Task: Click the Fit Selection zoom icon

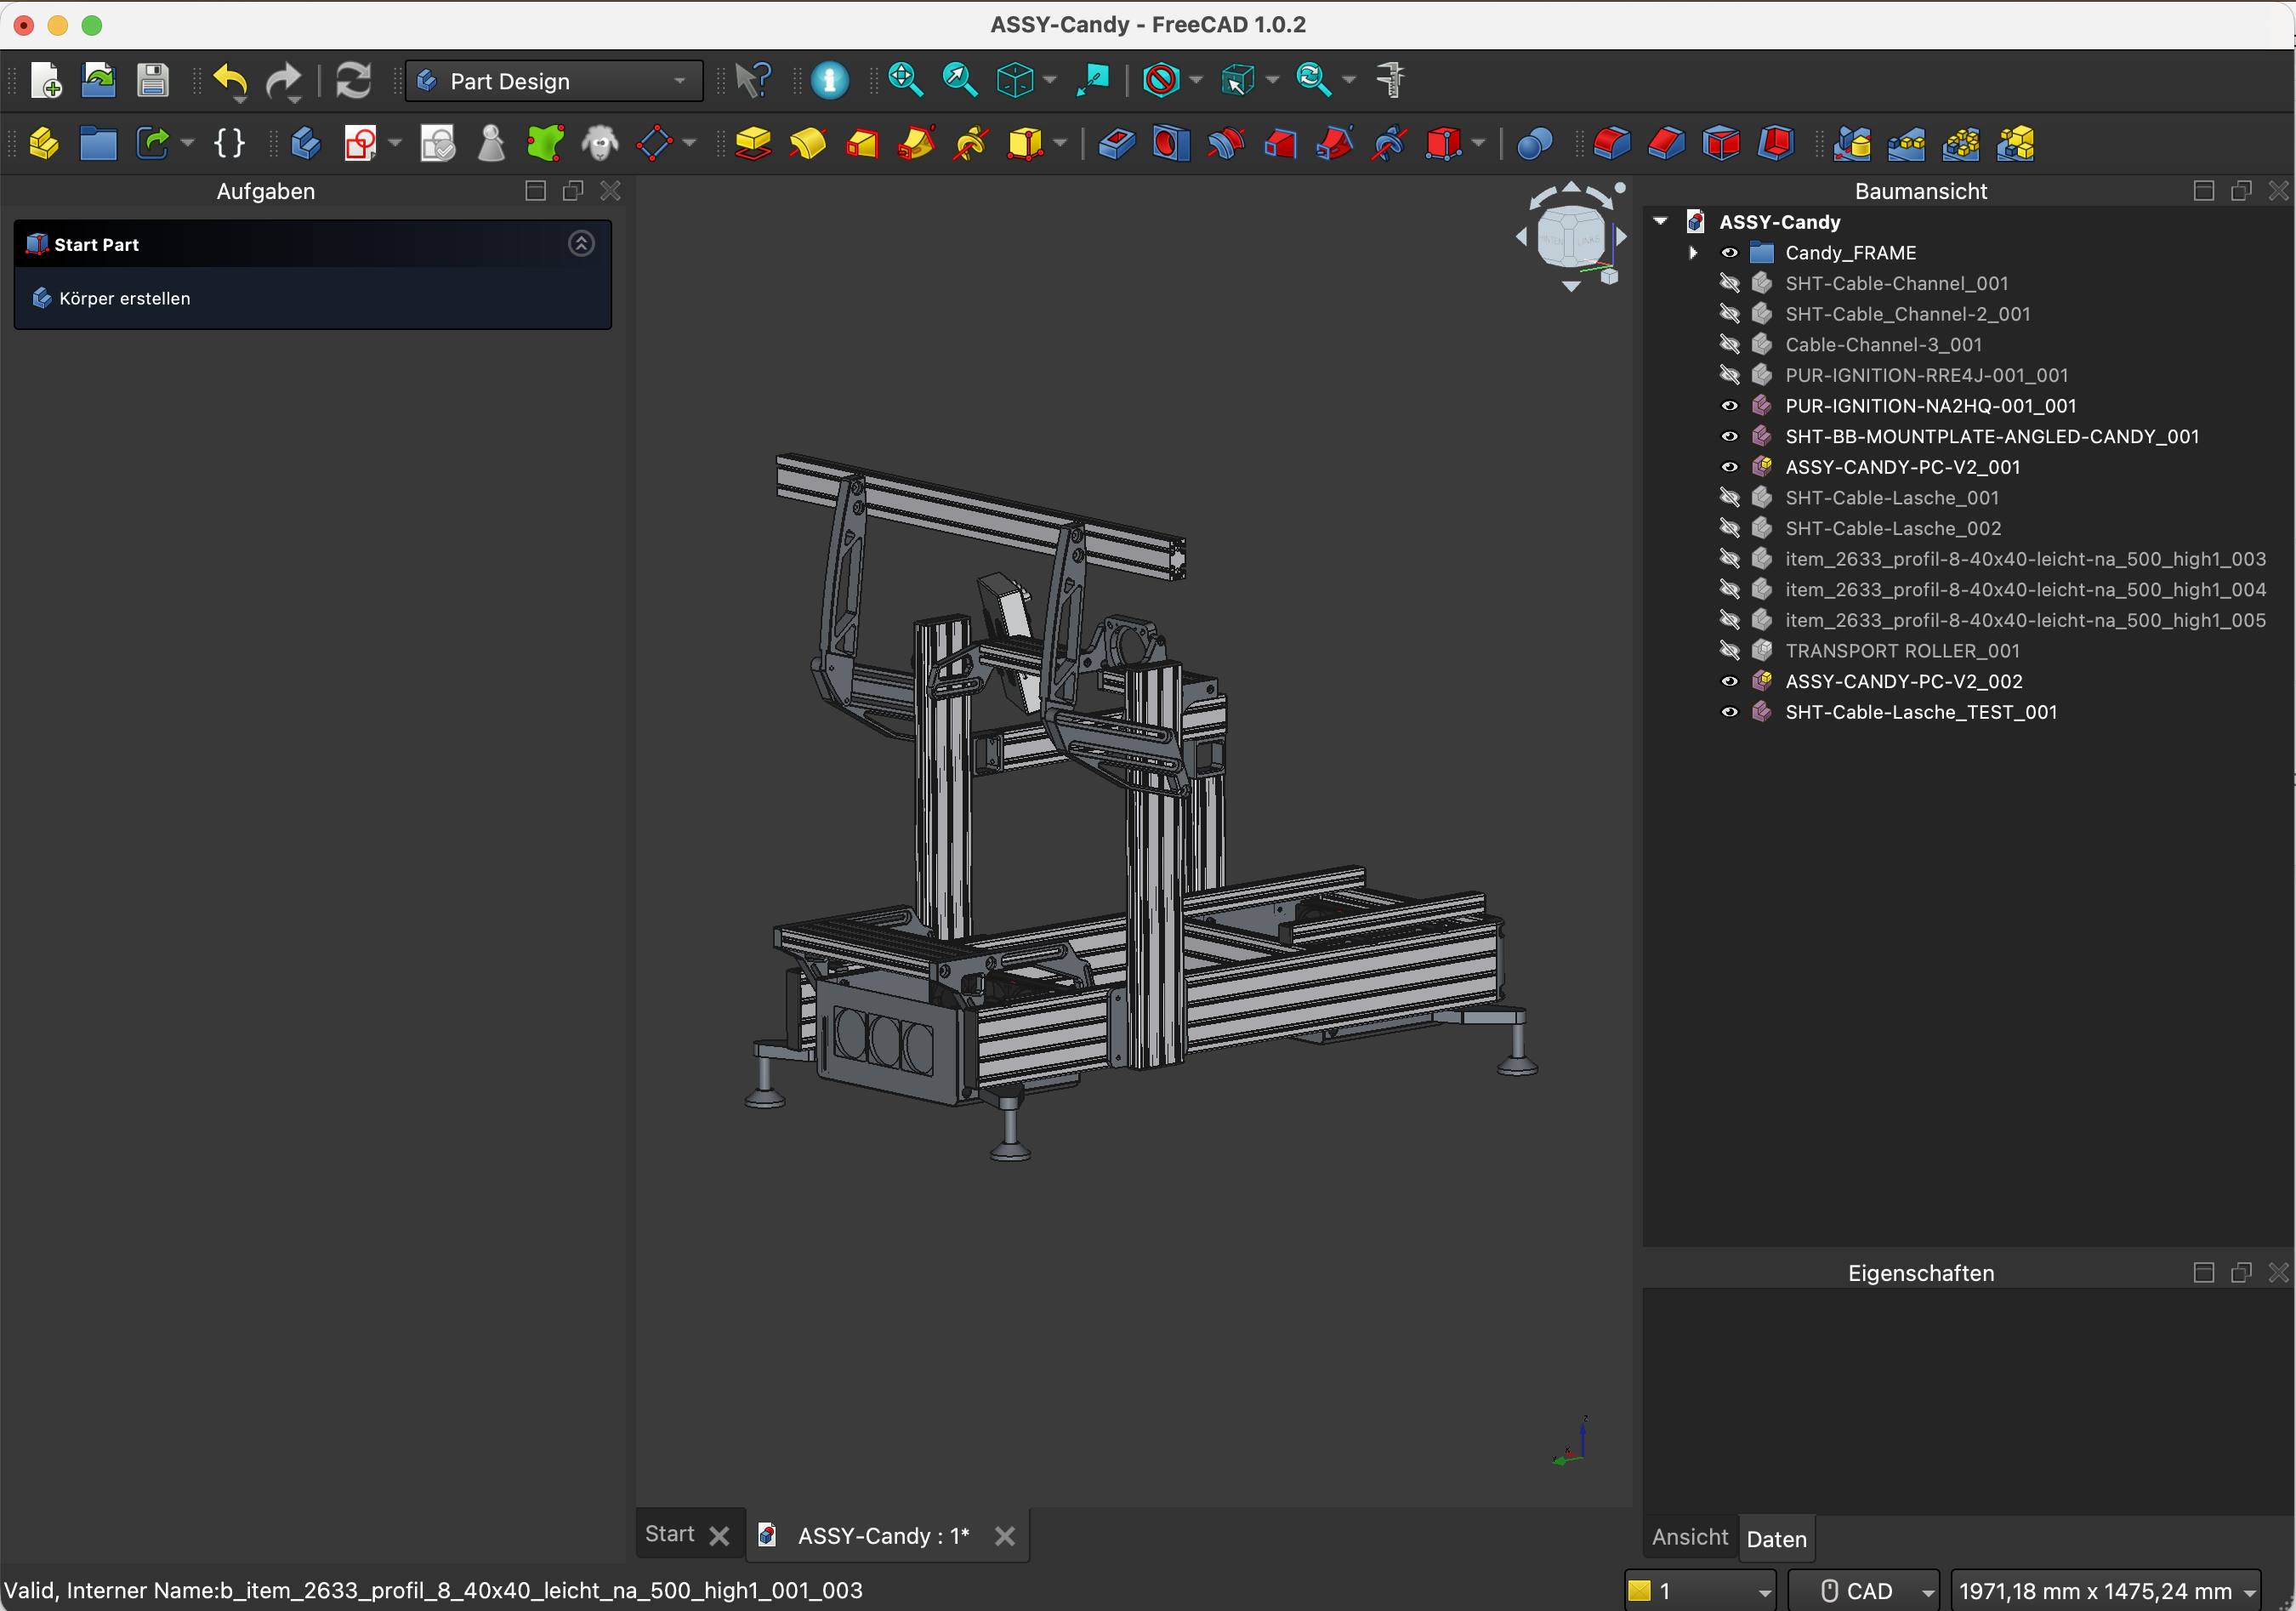Action: pyautogui.click(x=960, y=80)
